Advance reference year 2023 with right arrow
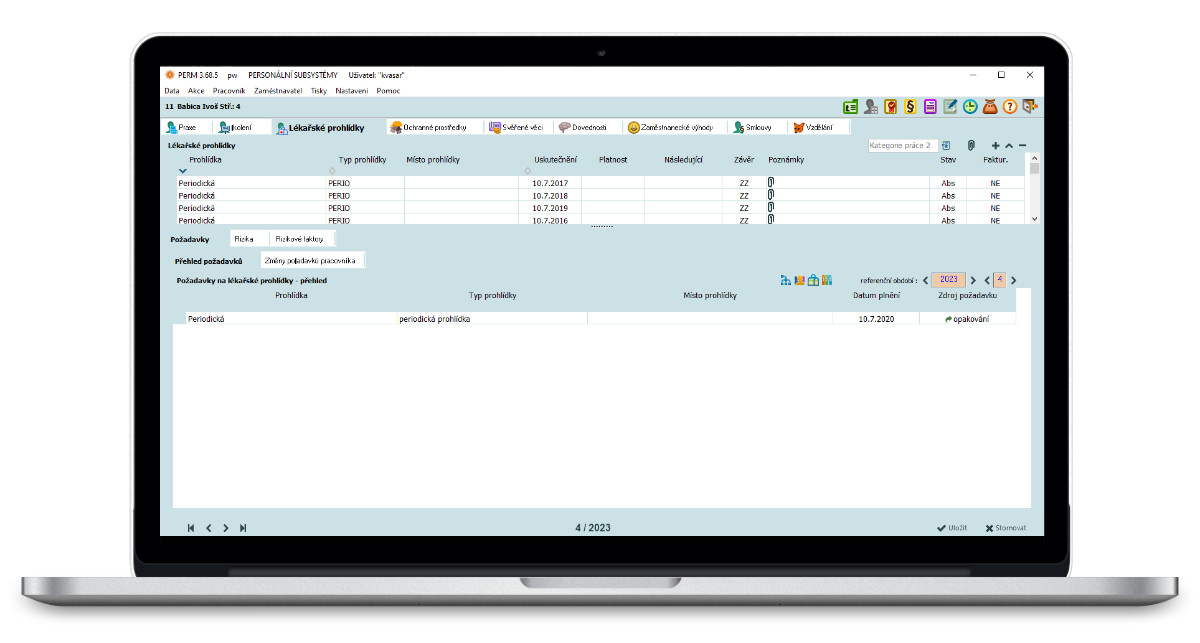This screenshot has width=1200, height=643. [x=973, y=280]
